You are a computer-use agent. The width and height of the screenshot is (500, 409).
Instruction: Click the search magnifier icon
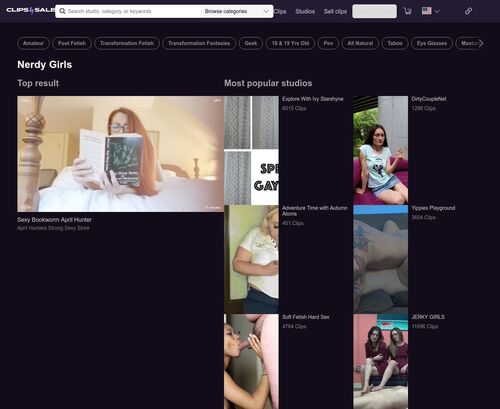pyautogui.click(x=62, y=11)
